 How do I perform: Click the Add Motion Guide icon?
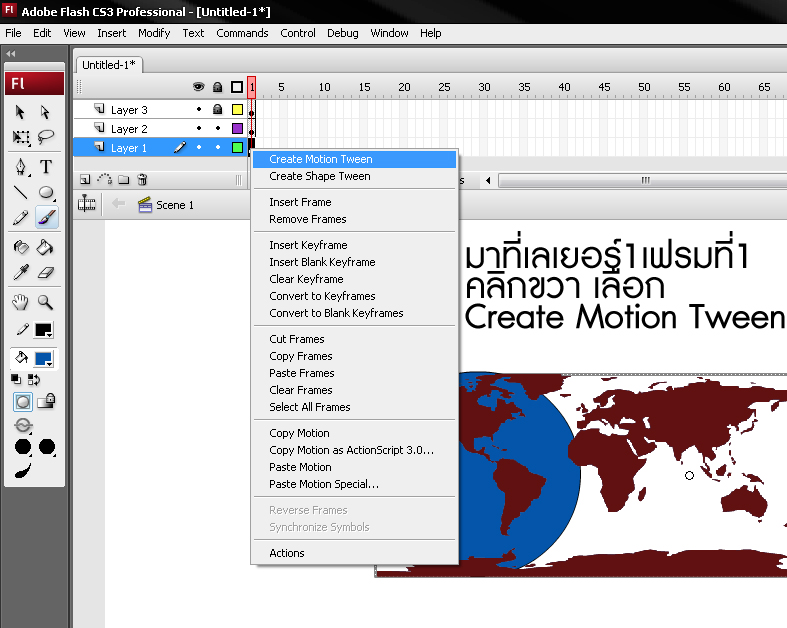[104, 179]
